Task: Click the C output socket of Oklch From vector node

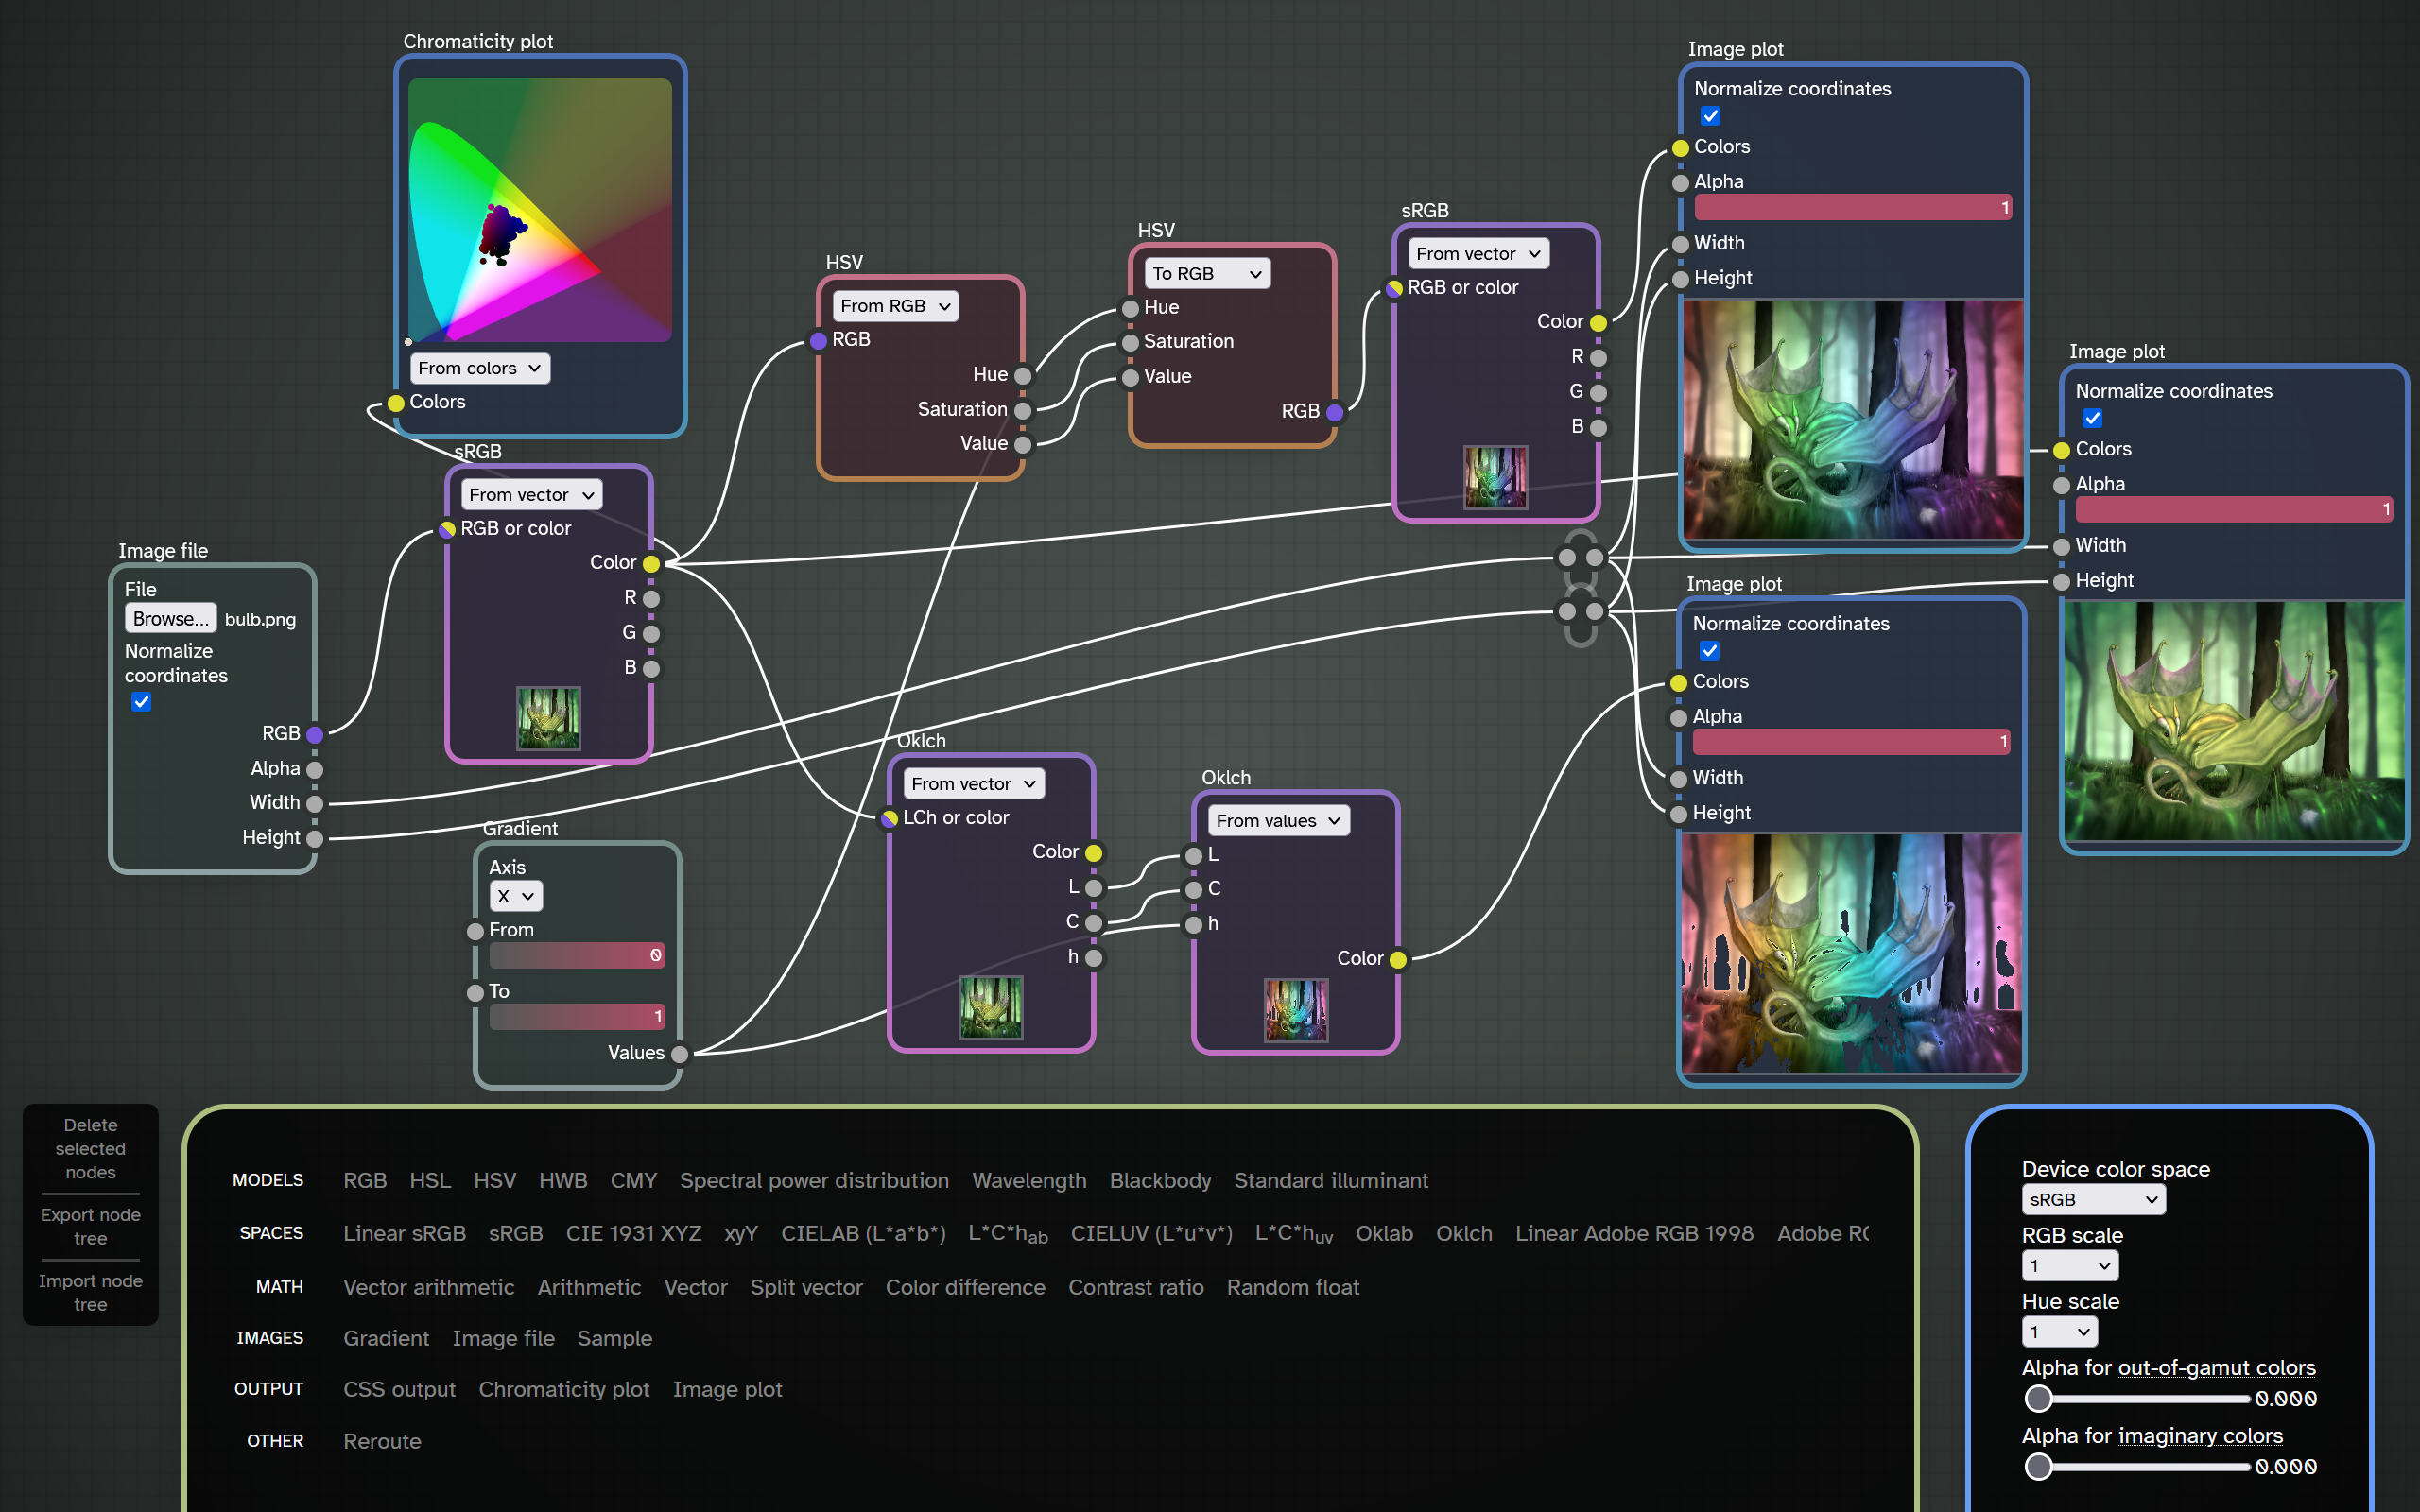Action: (1094, 923)
